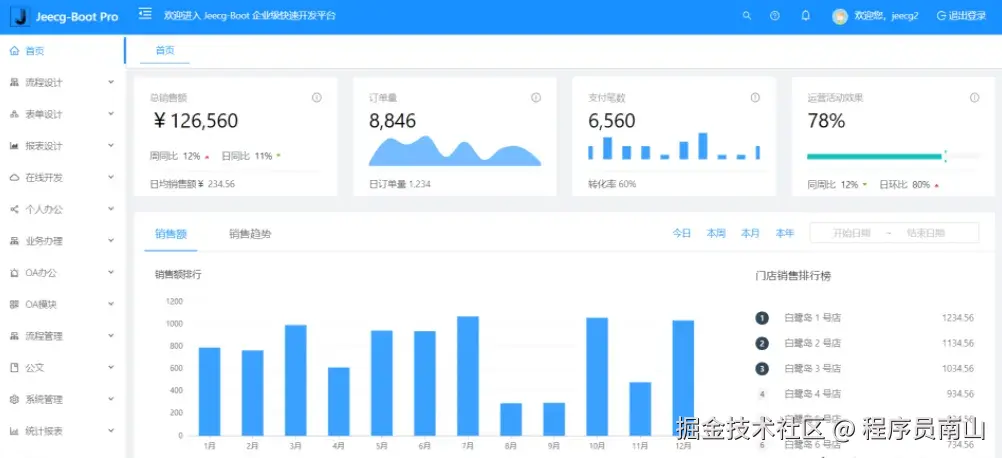Click the ¥ 126,560 total sales value
Screen dimensions: 1002x458
pos(196,121)
